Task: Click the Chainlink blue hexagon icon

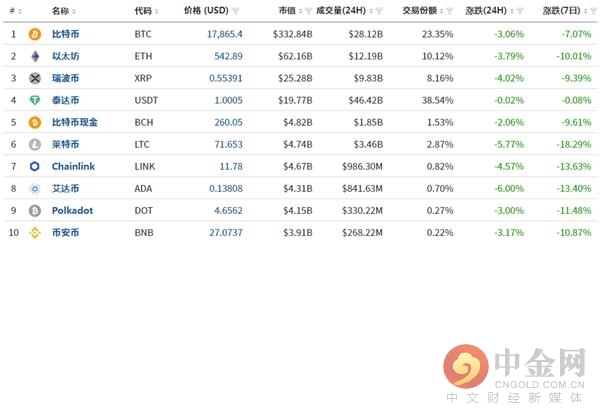Action: pos(35,166)
